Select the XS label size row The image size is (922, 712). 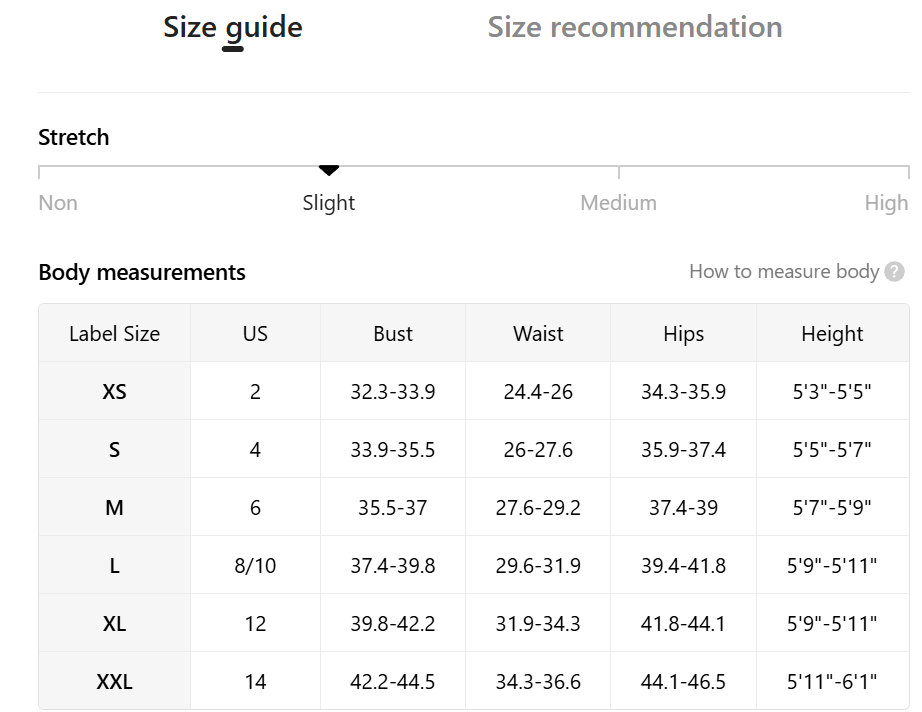point(115,392)
